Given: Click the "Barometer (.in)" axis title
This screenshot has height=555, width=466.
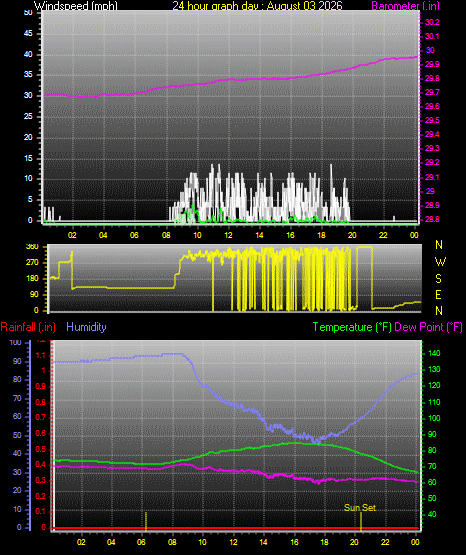Looking at the screenshot, I should 405,6.
